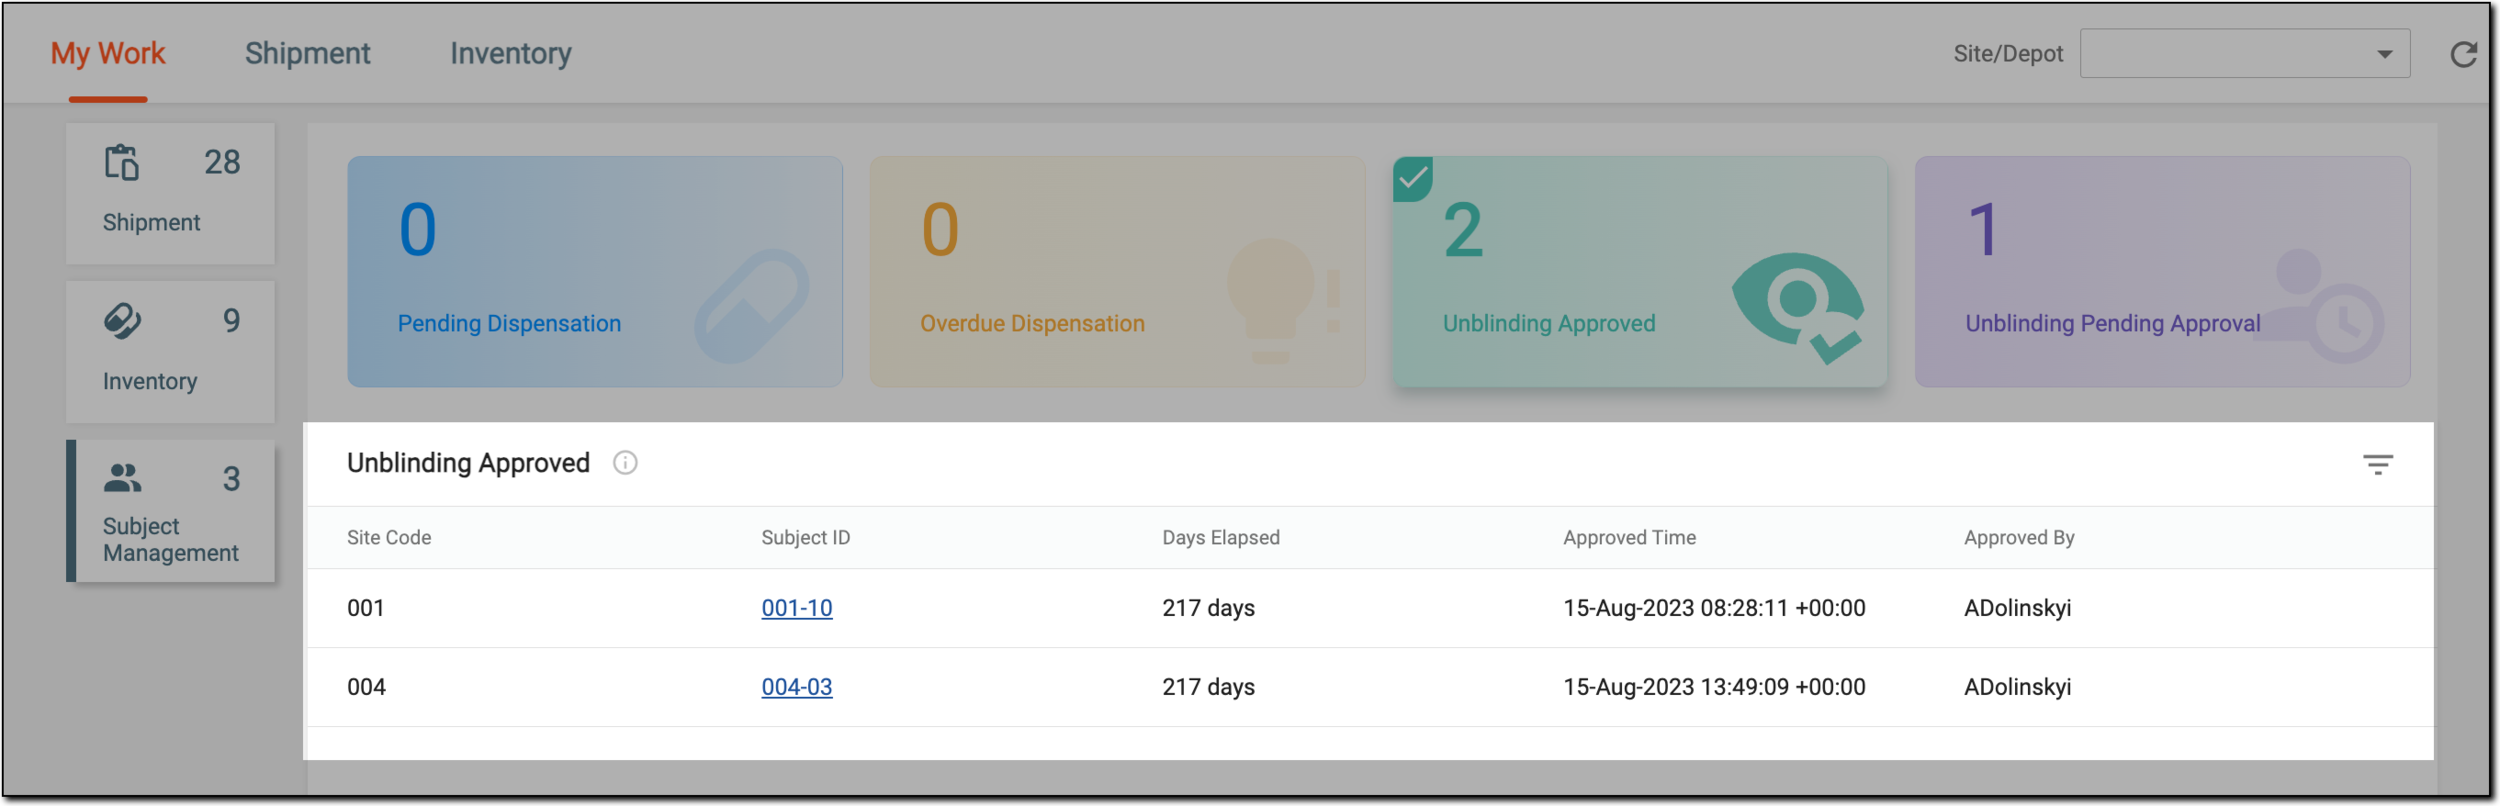Switch to the Inventory tab

pyautogui.click(x=511, y=53)
